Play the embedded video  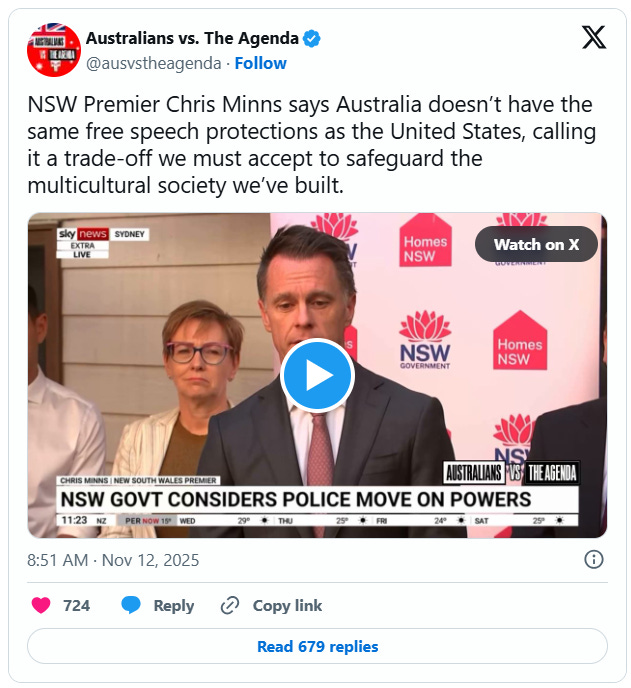(x=317, y=375)
